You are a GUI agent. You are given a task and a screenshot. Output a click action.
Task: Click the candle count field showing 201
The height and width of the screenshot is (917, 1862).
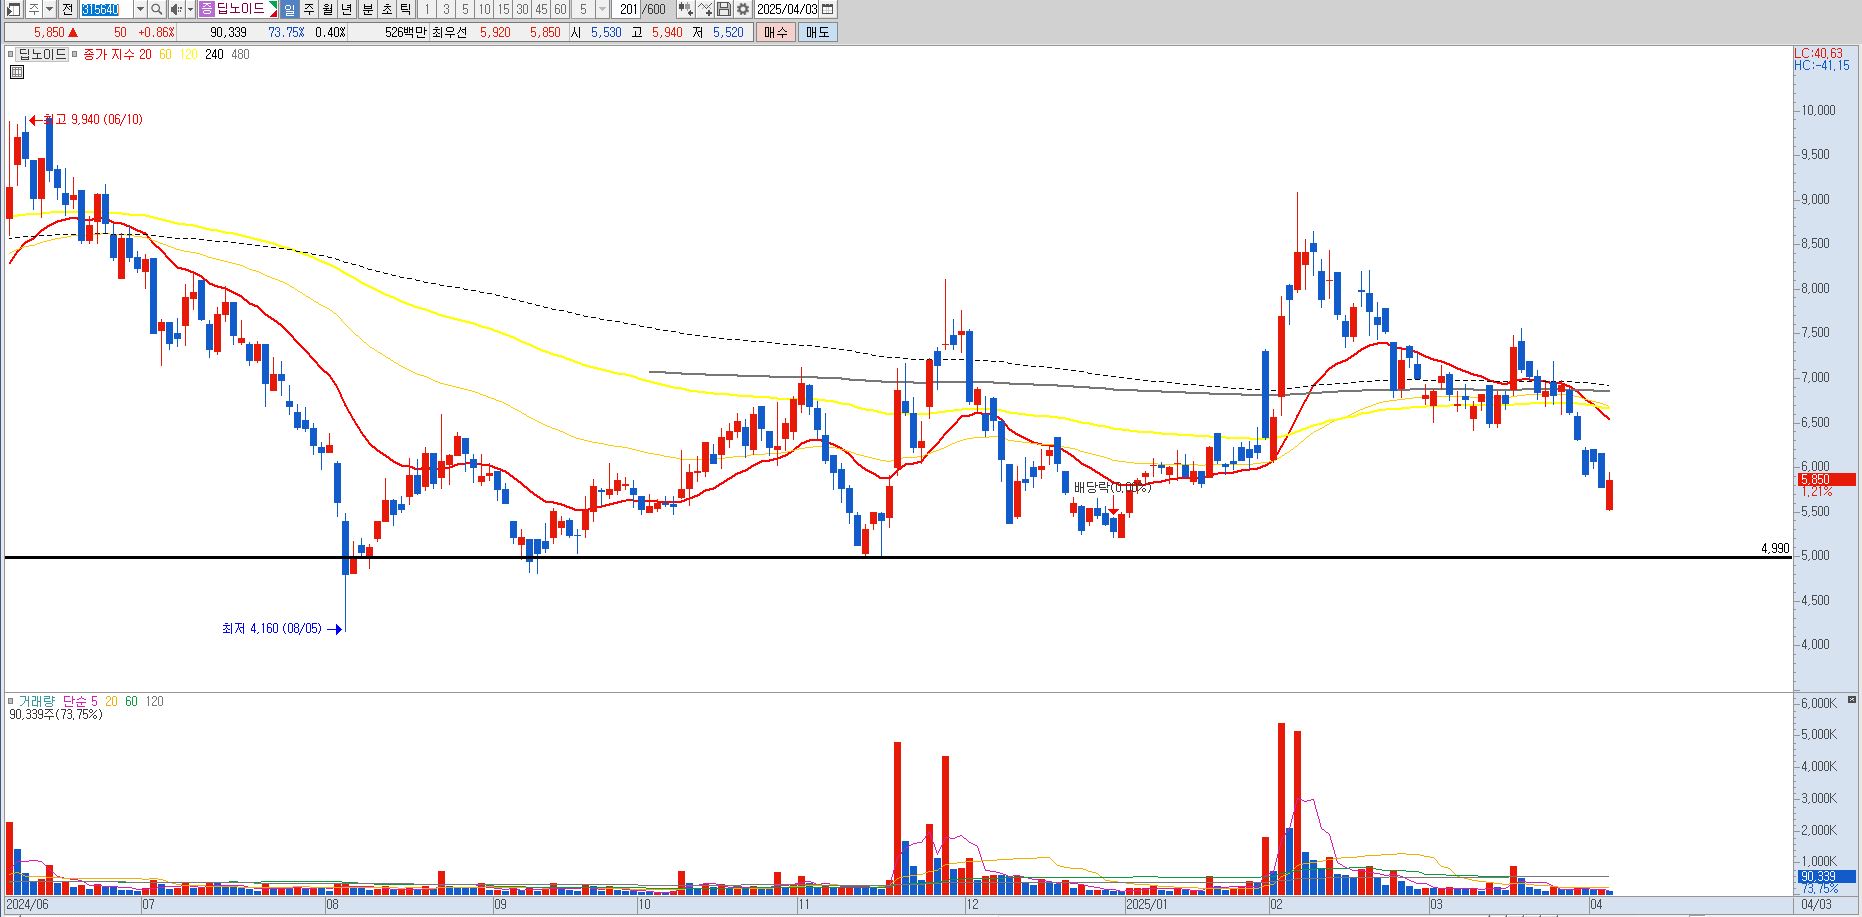(x=628, y=9)
